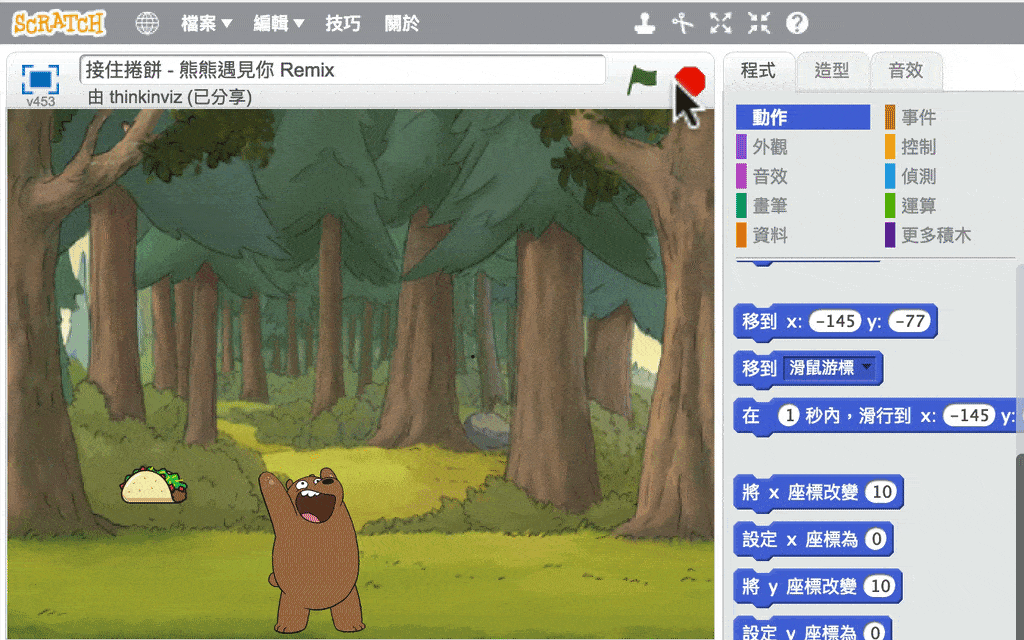This screenshot has width=1024, height=640.
Task: Switch to the 音效 sounds tab
Action: pyautogui.click(x=906, y=71)
